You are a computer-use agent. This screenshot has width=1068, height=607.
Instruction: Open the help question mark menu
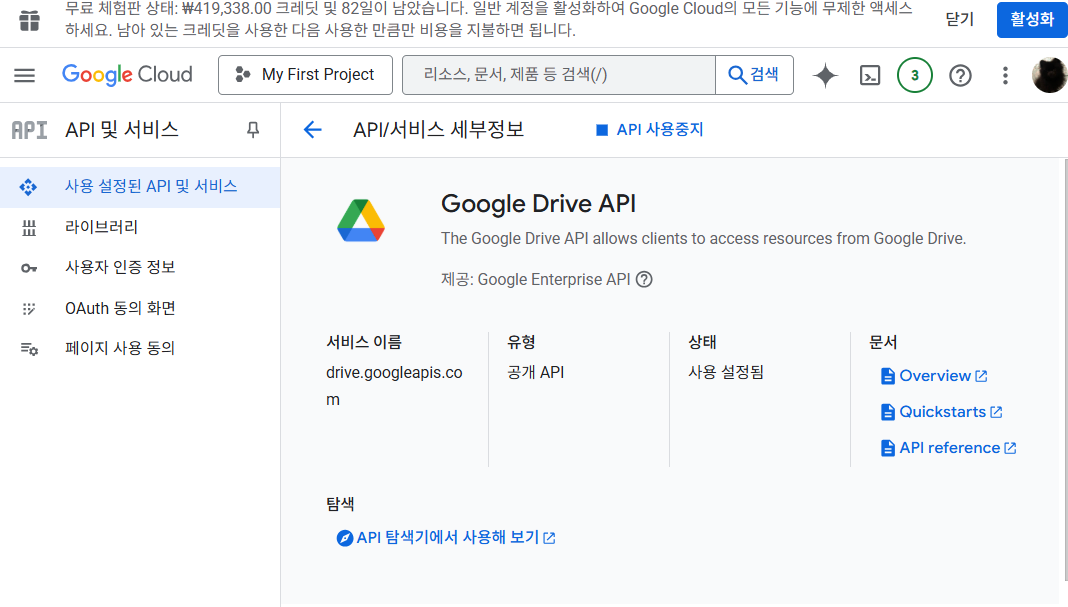960,75
